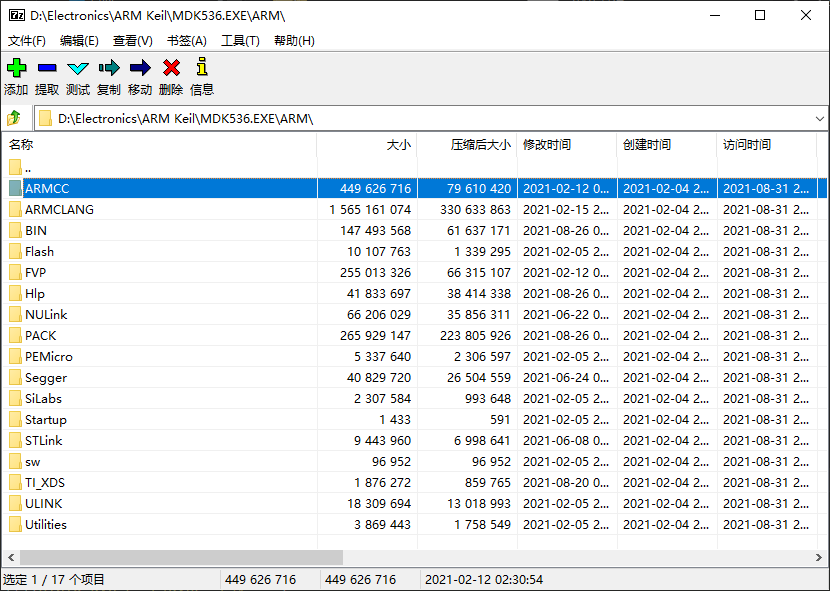Select the ULINK folder name
Image resolution: width=830 pixels, height=591 pixels.
point(44,504)
